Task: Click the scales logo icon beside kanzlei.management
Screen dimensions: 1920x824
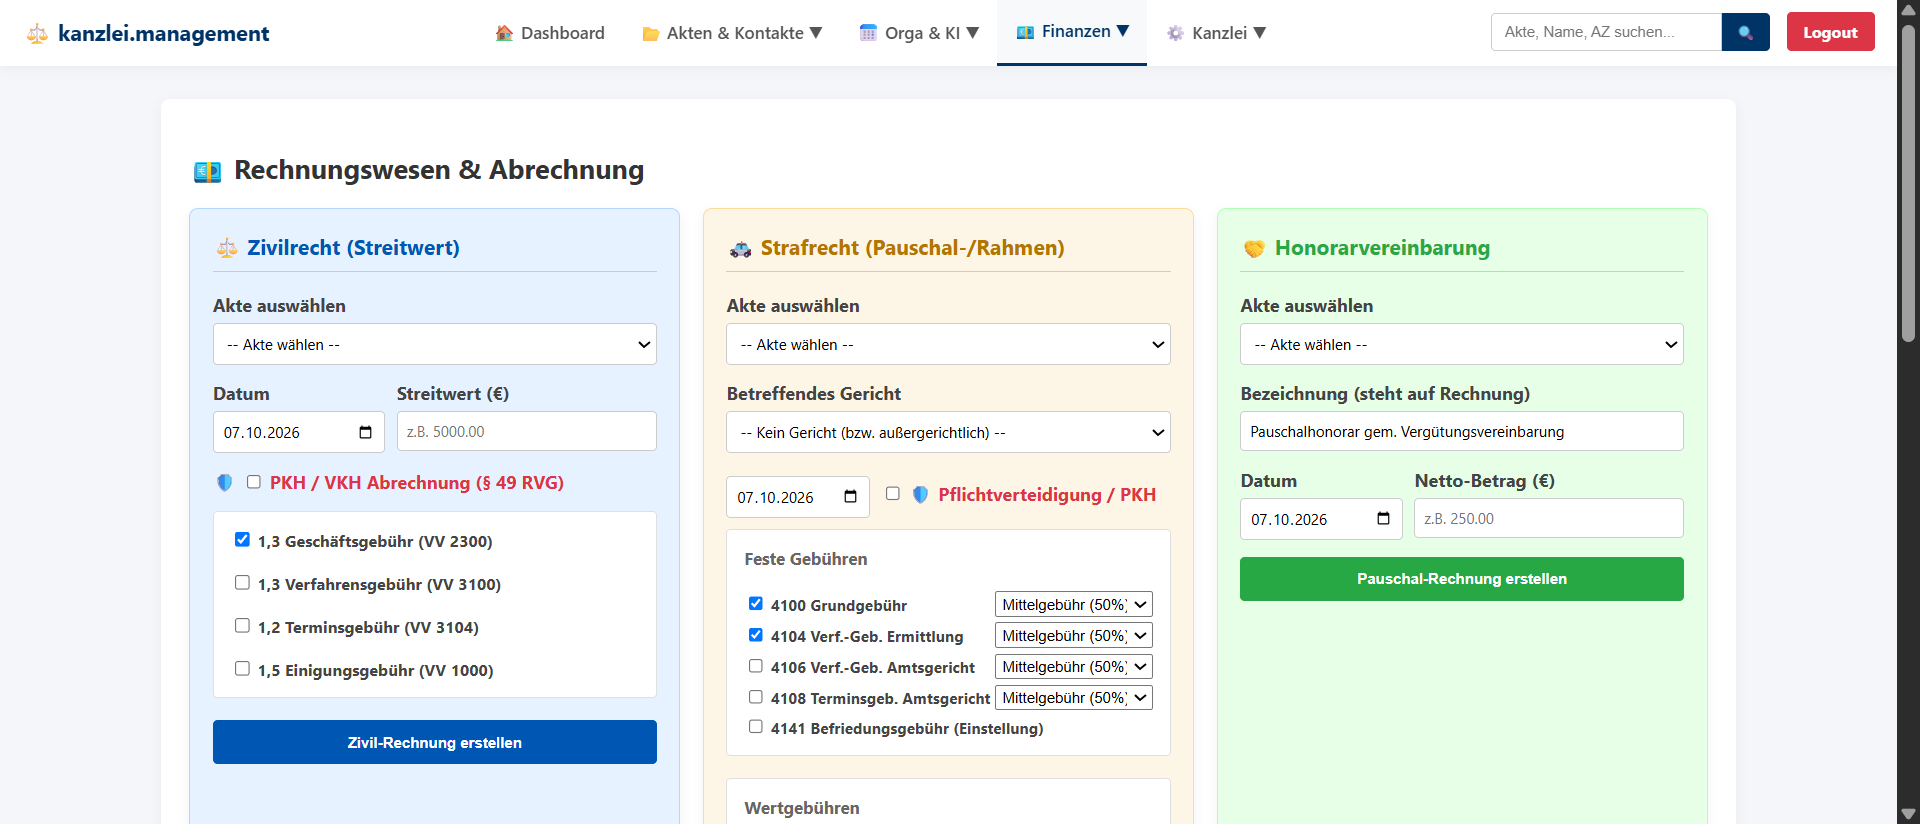Action: pos(37,34)
